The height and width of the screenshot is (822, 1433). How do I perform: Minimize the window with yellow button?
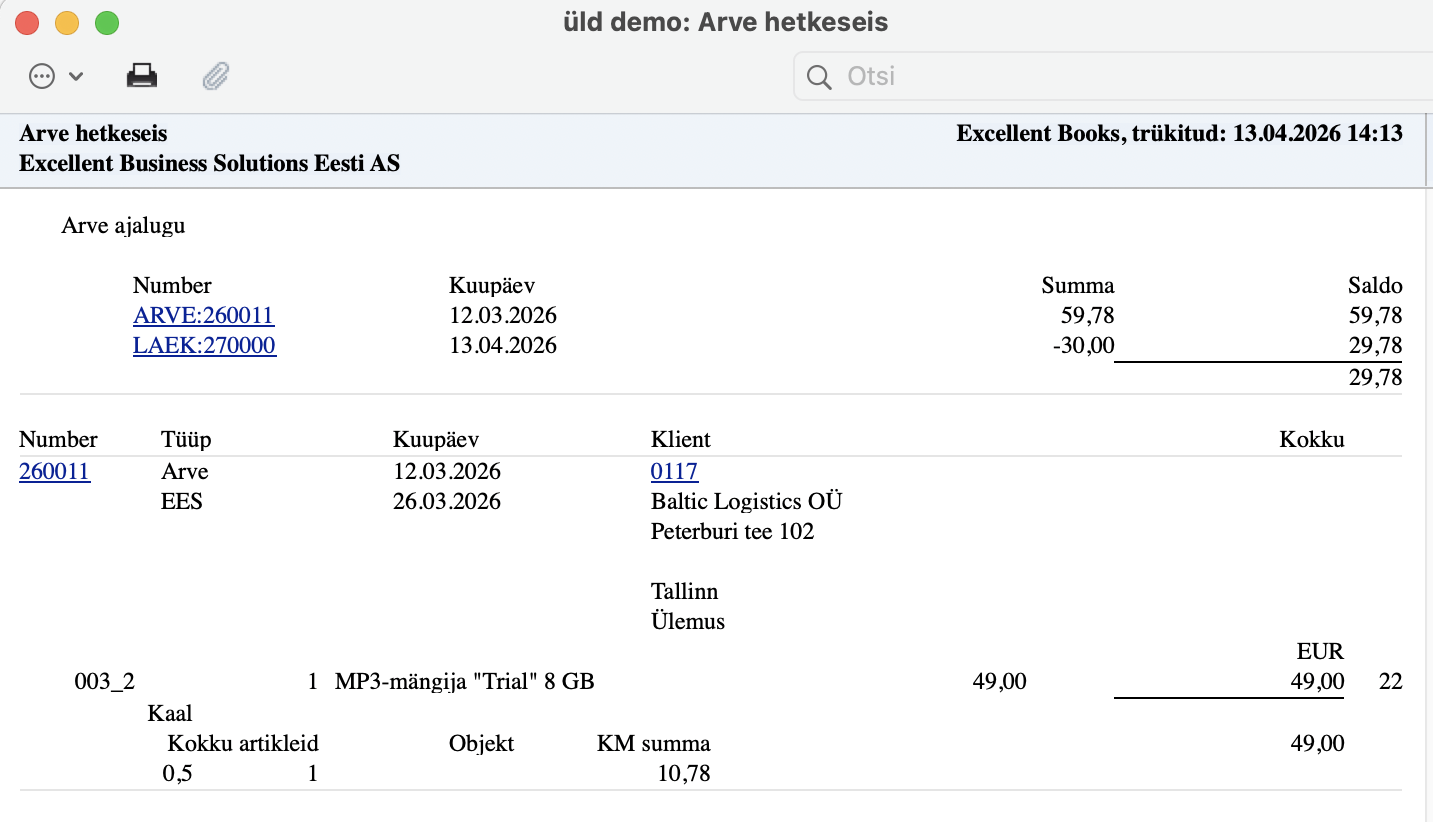coord(67,22)
